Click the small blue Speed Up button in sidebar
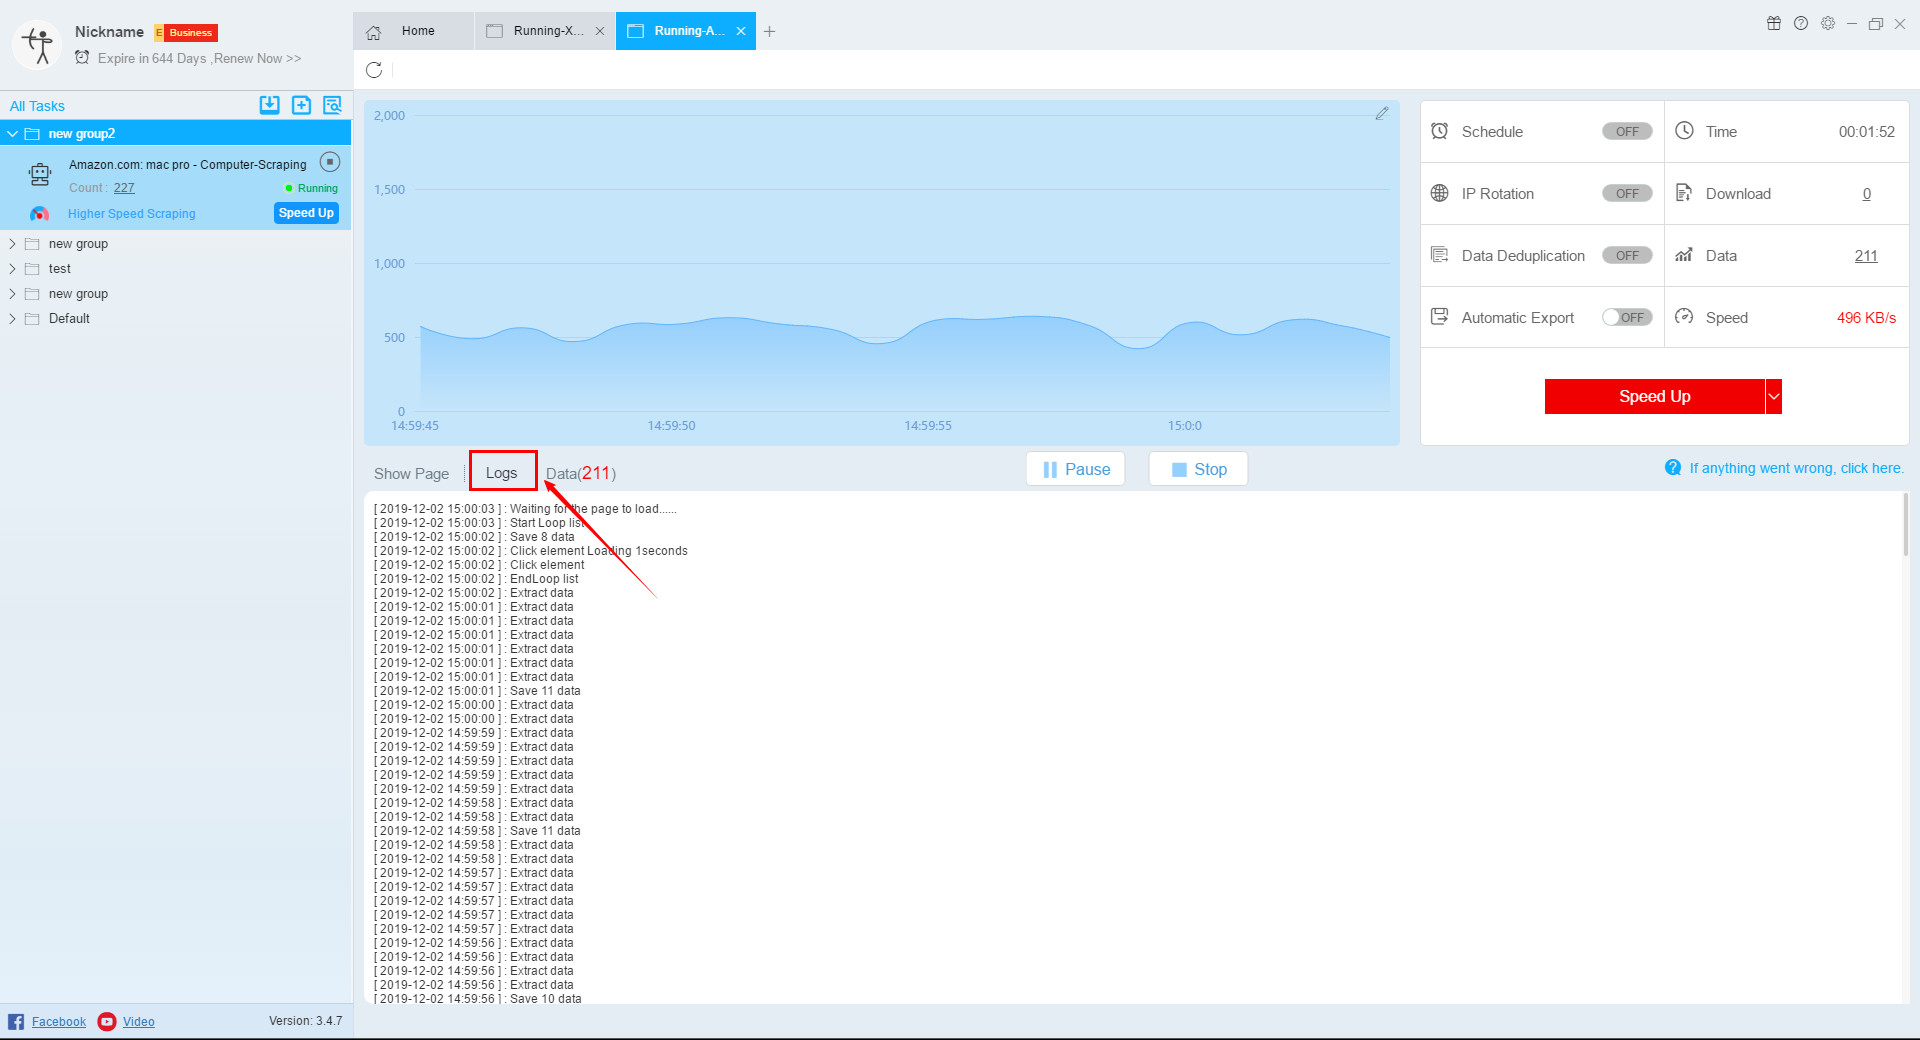Screen dimensions: 1920x1040 306,213
